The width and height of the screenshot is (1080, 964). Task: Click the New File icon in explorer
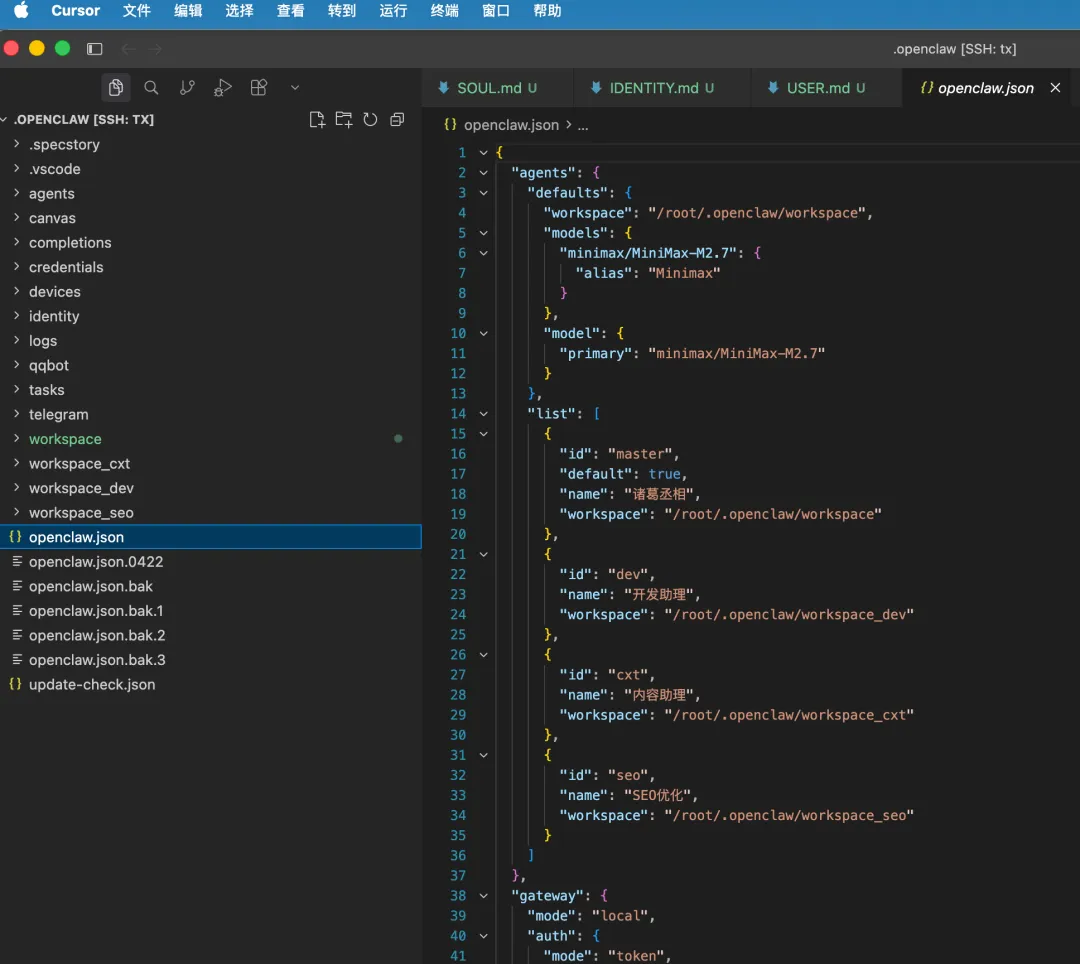point(317,120)
